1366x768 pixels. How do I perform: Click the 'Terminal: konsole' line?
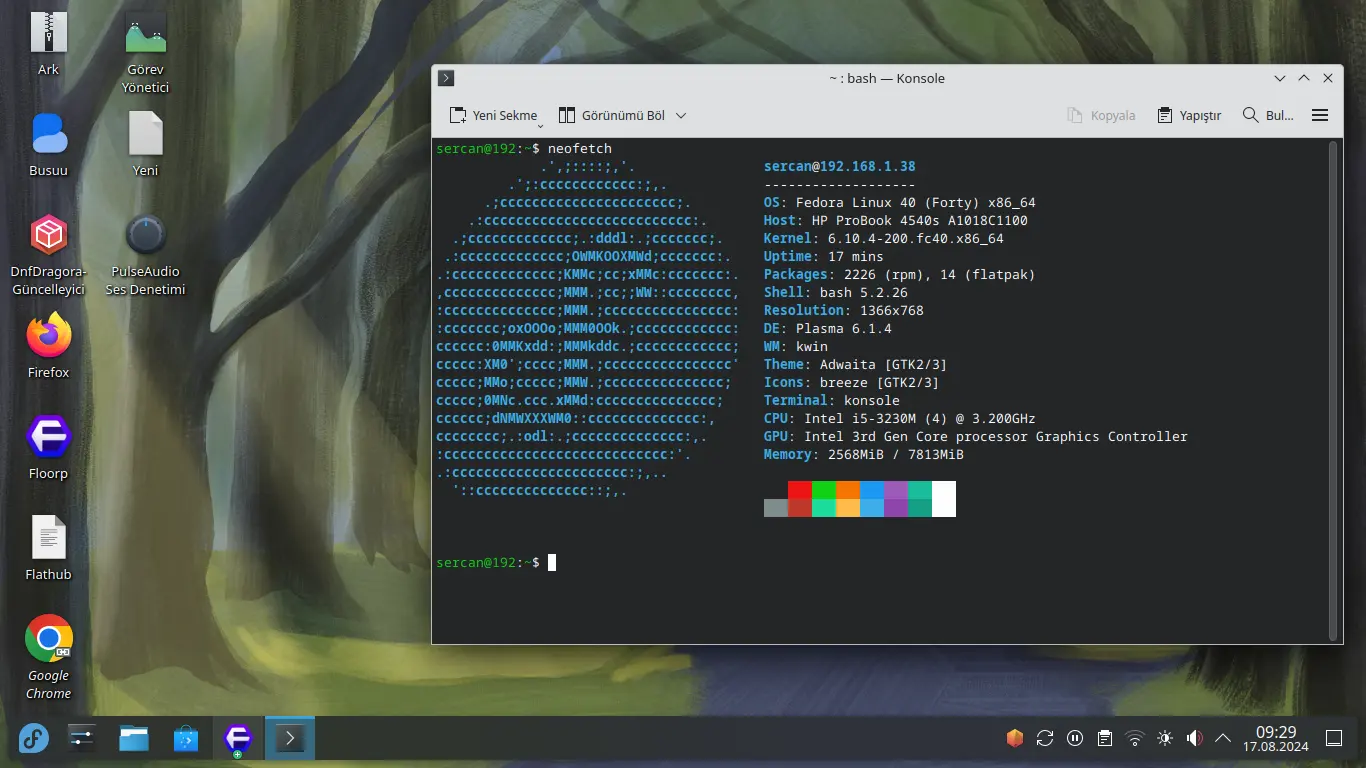pos(832,401)
